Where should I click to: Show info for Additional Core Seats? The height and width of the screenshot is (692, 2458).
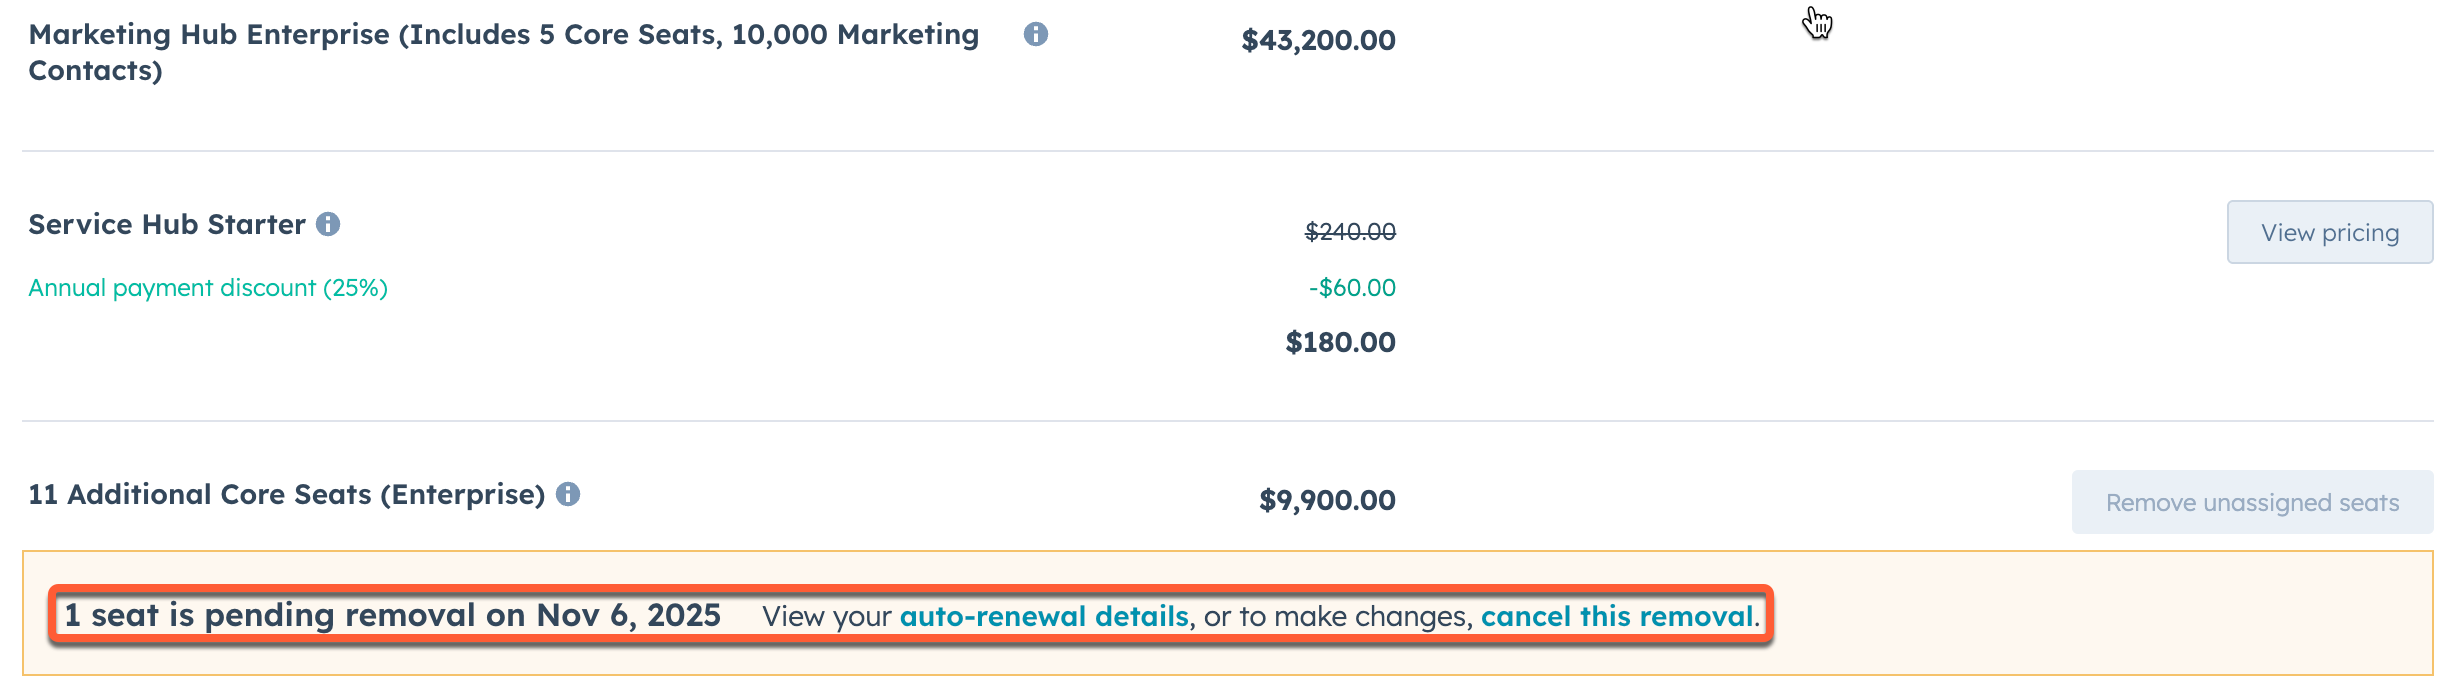point(568,494)
